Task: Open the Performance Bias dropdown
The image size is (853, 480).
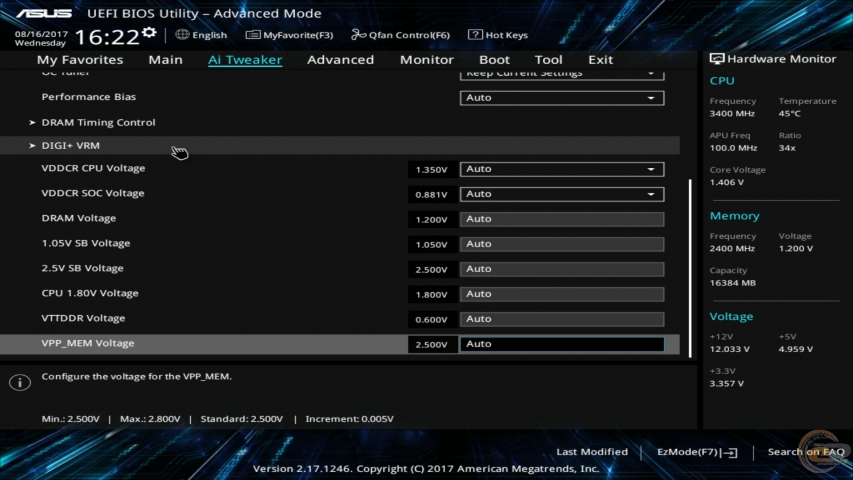Action: 562,98
